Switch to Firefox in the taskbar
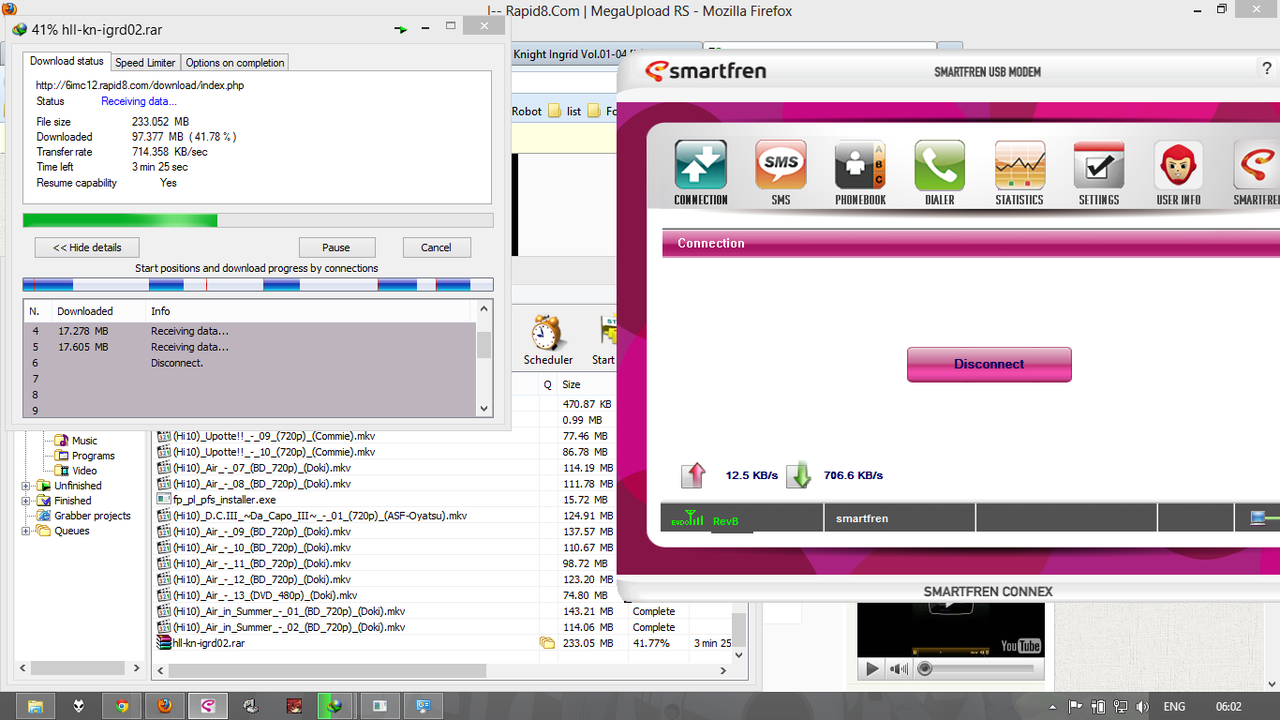1280x720 pixels. click(164, 706)
